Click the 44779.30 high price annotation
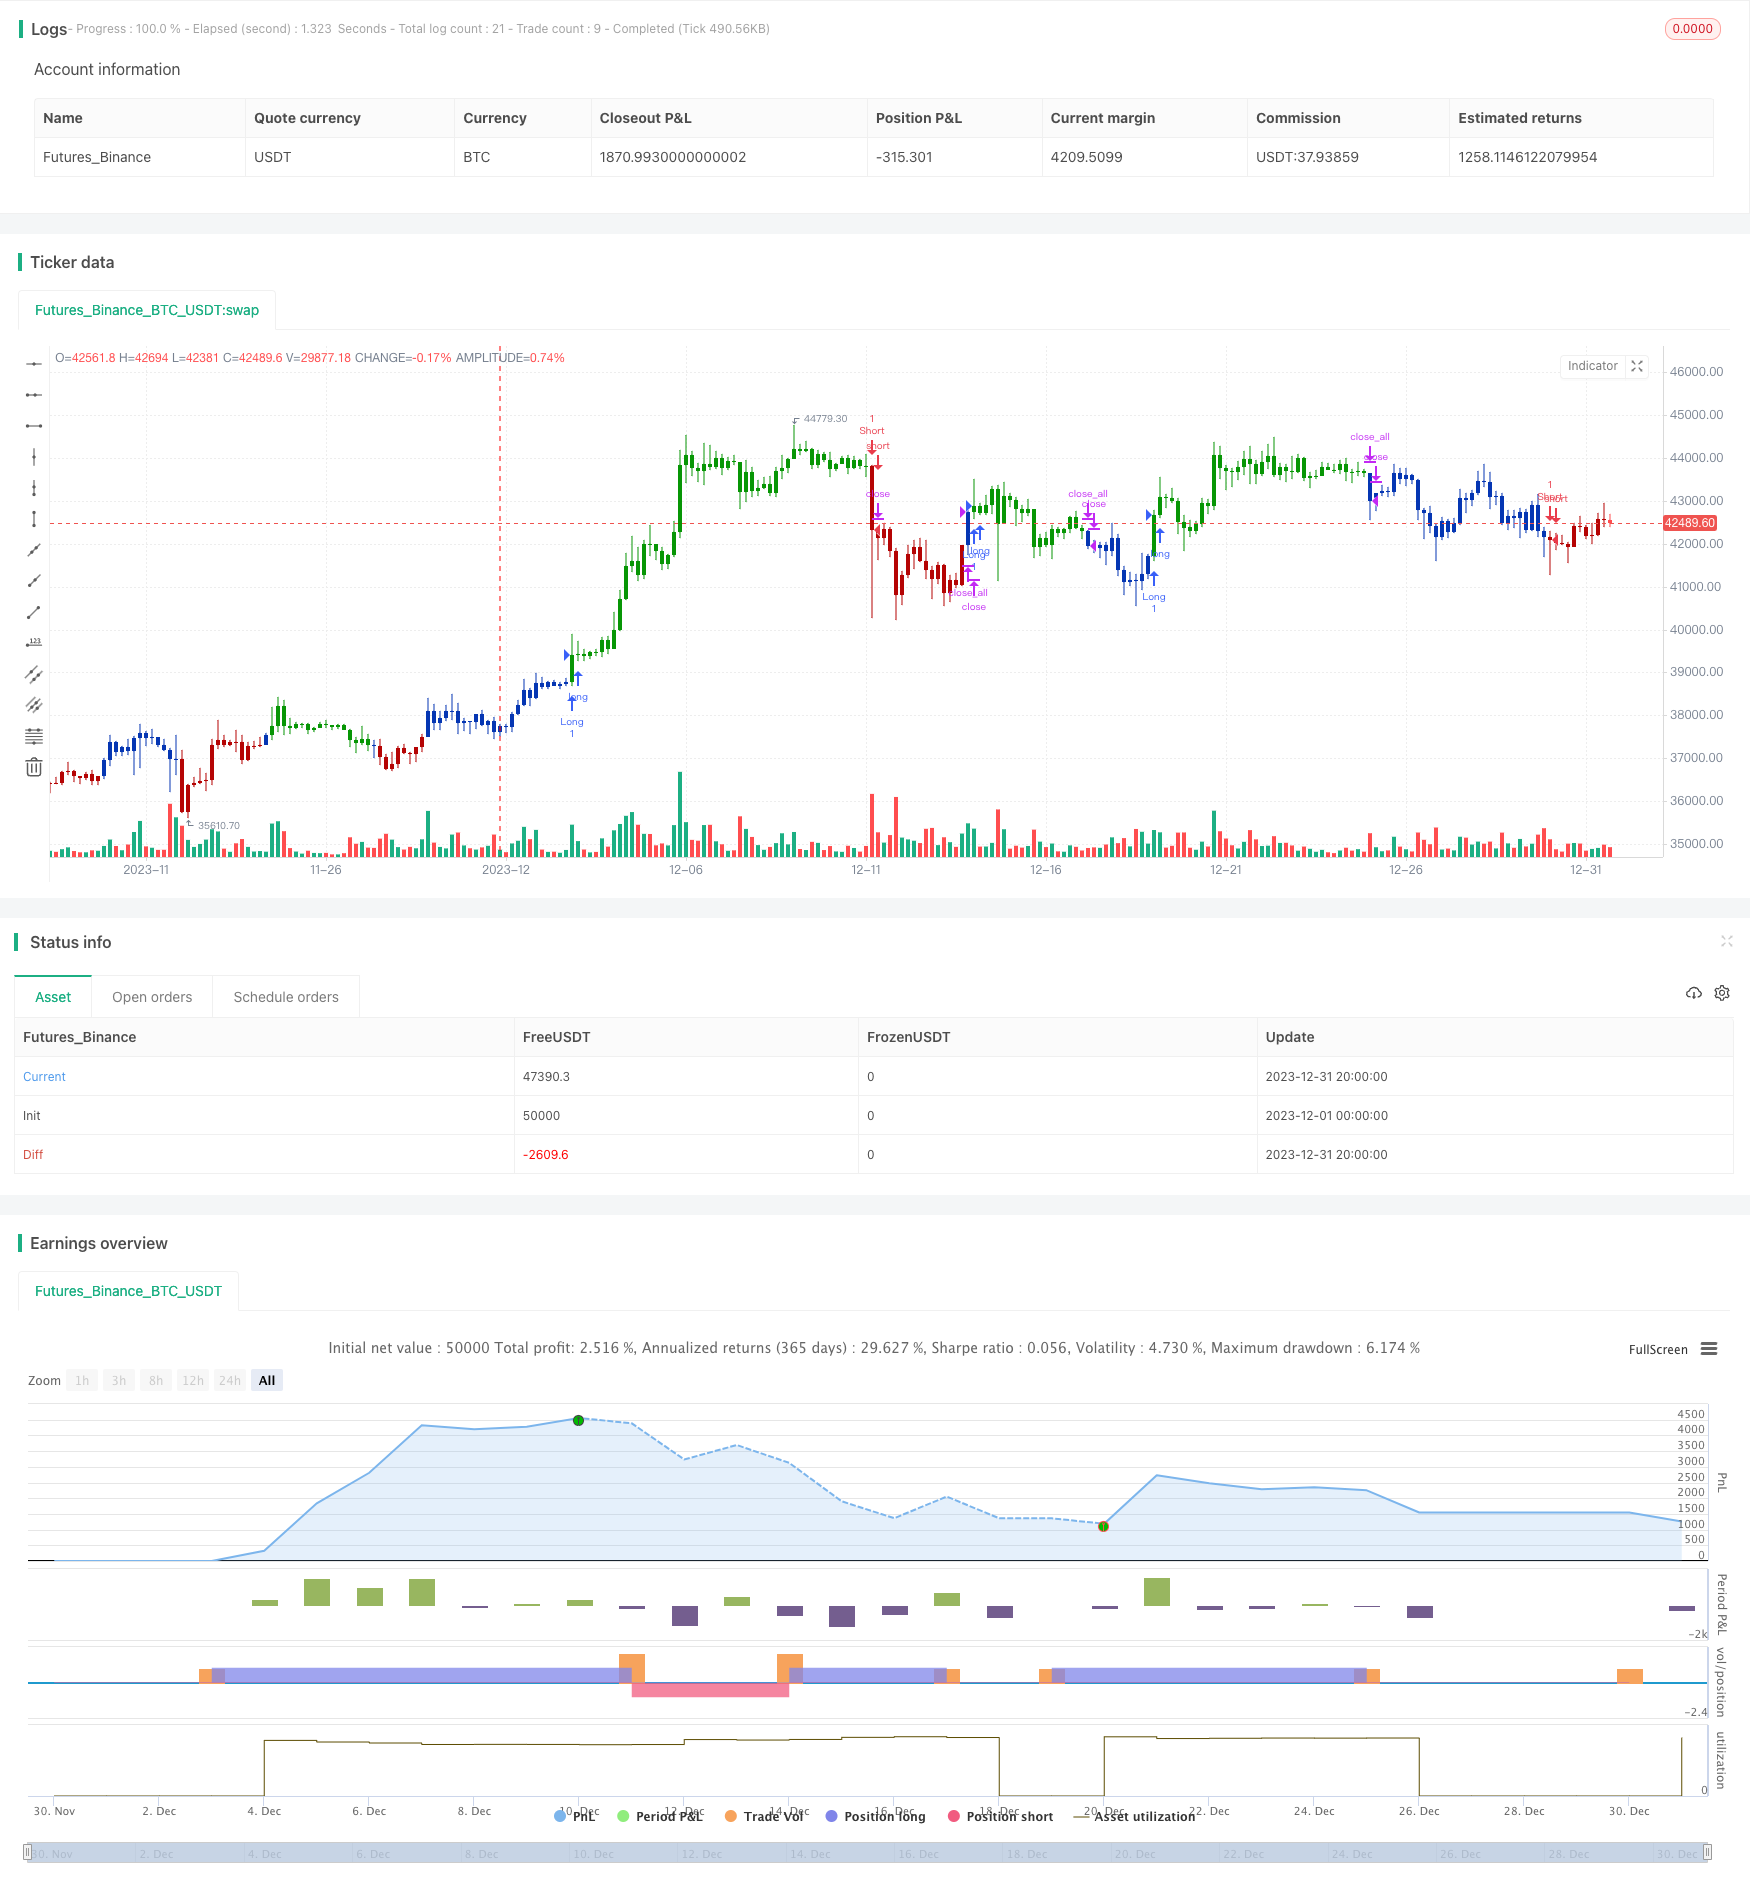The image size is (1750, 1892). coord(825,419)
